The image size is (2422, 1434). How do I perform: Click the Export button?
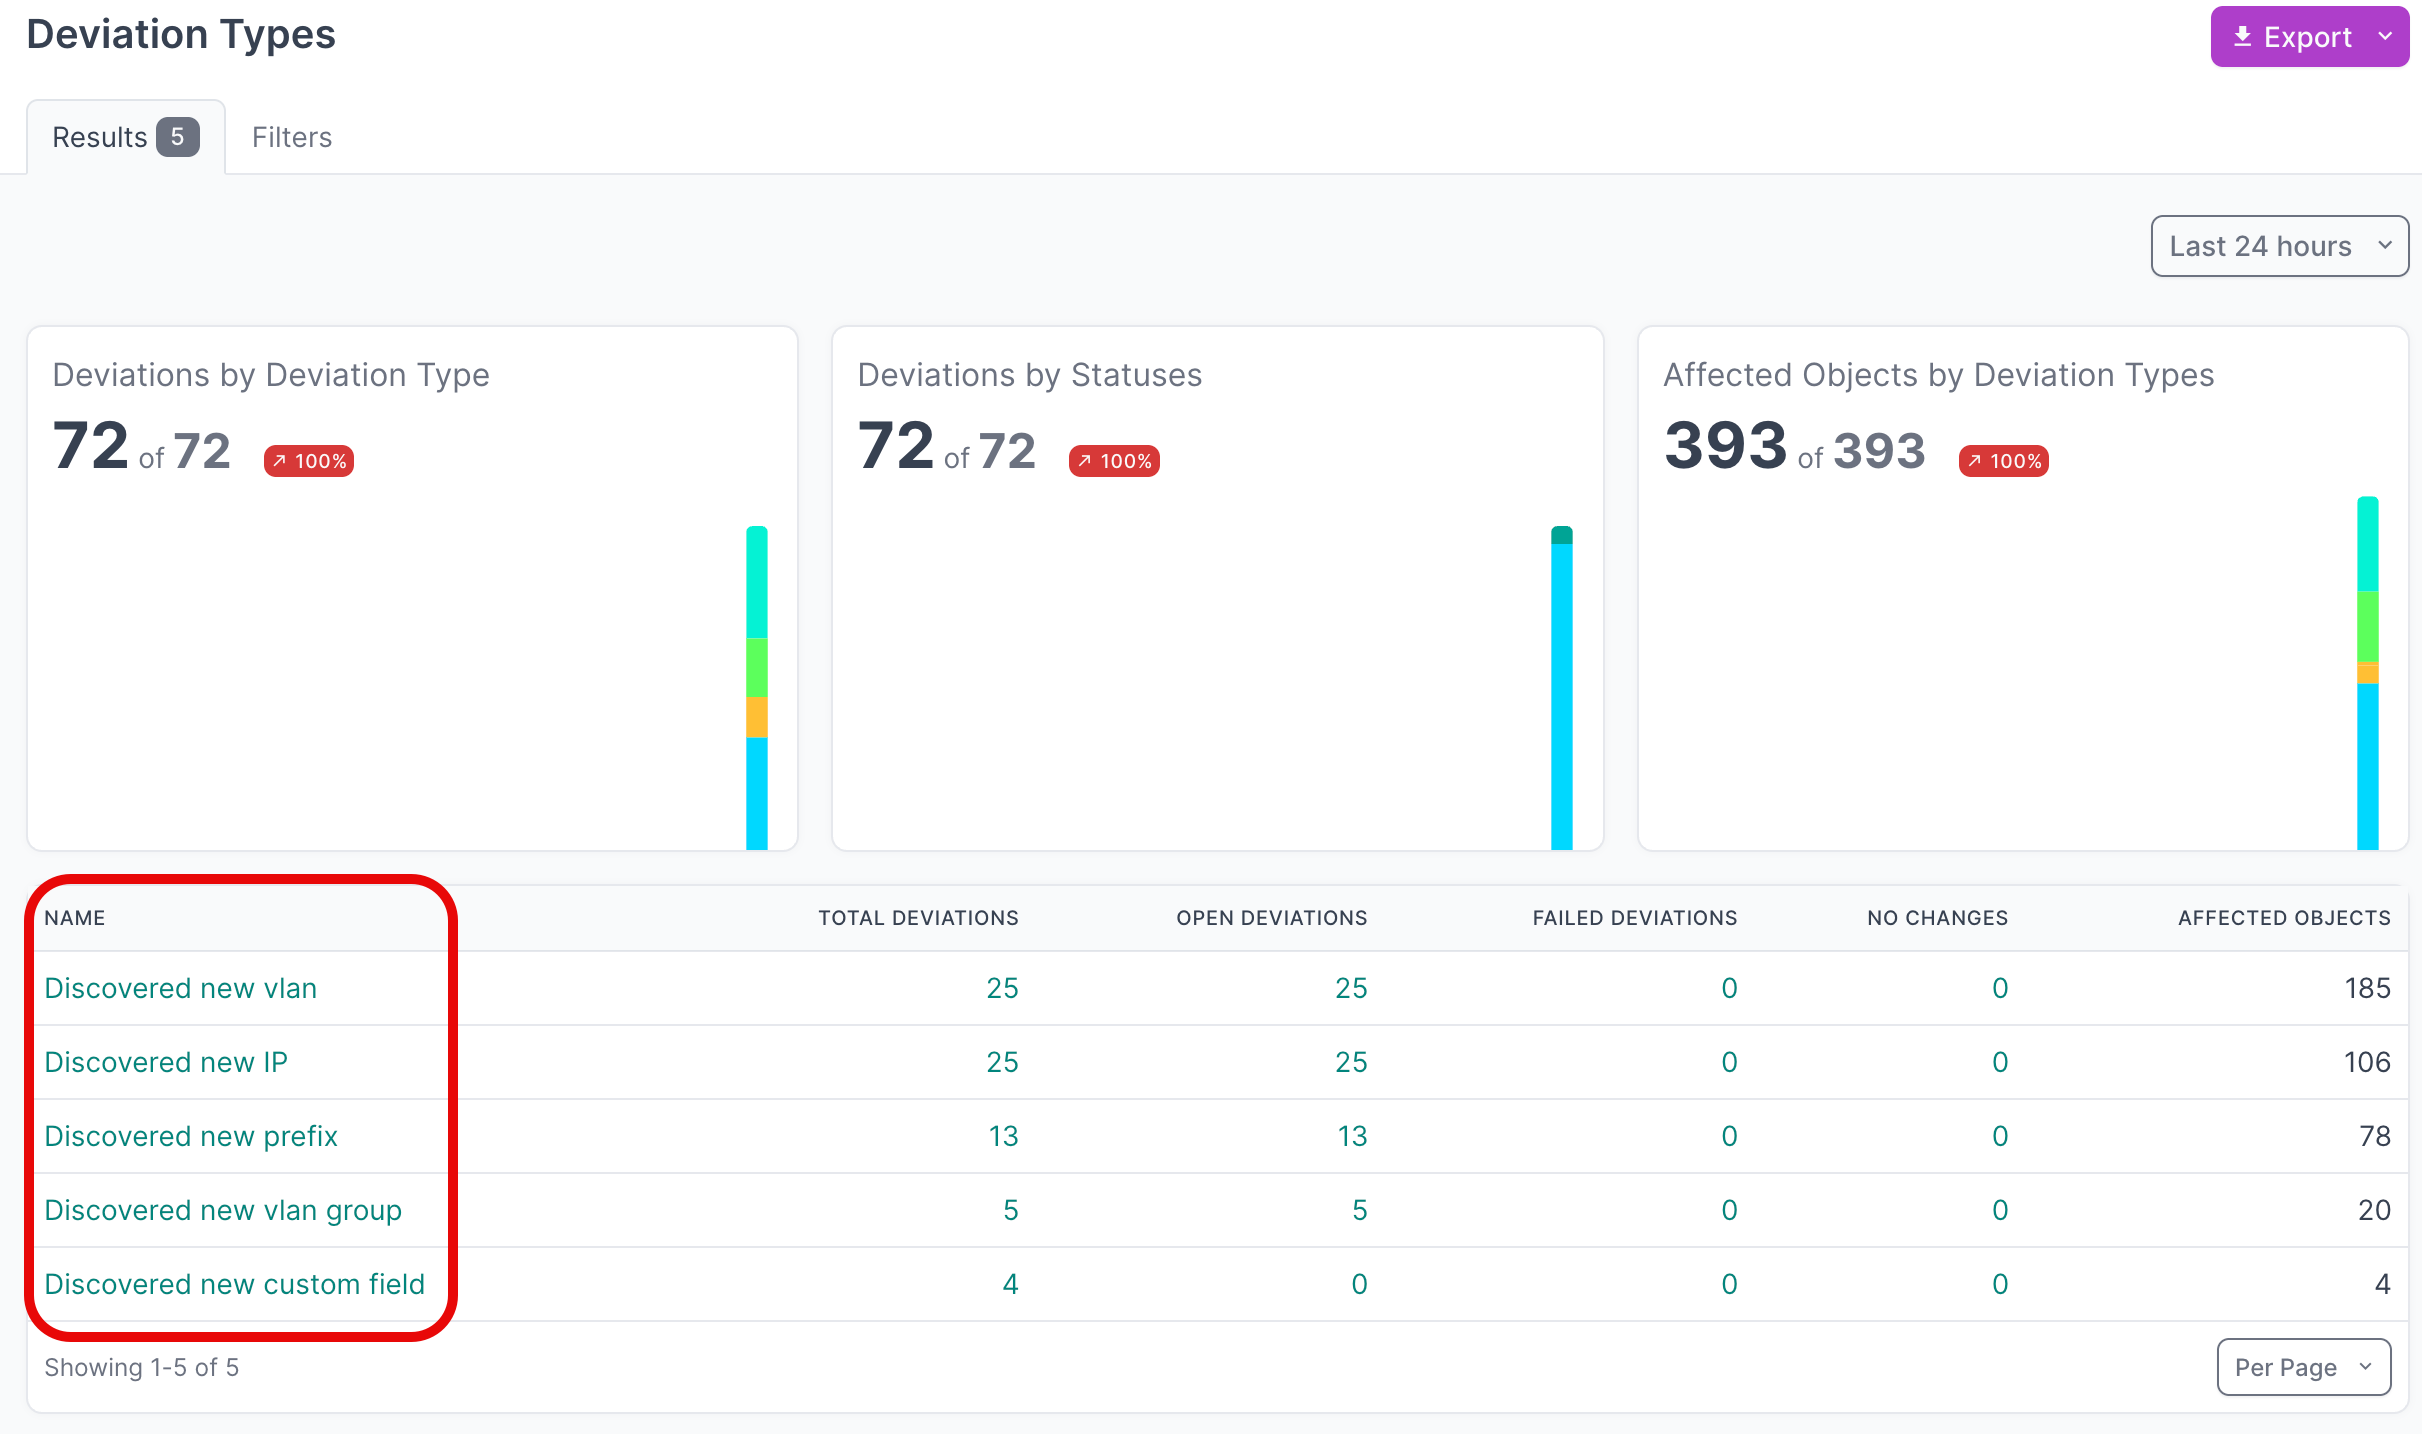coord(2308,36)
